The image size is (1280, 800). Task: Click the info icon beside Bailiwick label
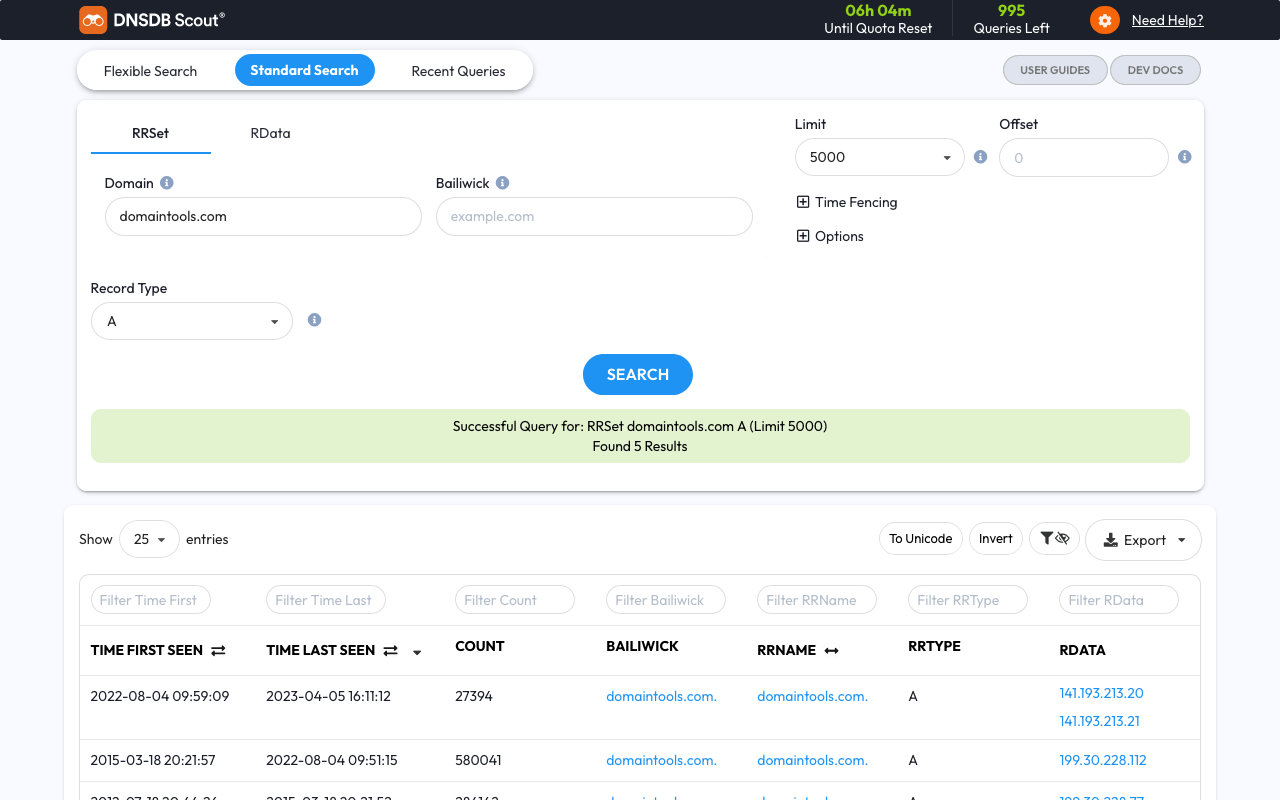pos(502,183)
